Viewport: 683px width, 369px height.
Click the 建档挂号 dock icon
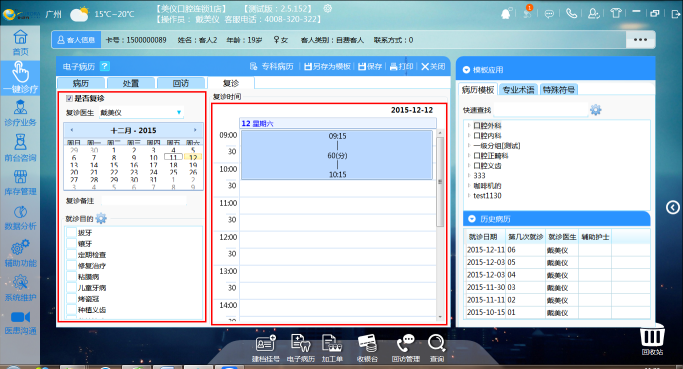click(265, 348)
